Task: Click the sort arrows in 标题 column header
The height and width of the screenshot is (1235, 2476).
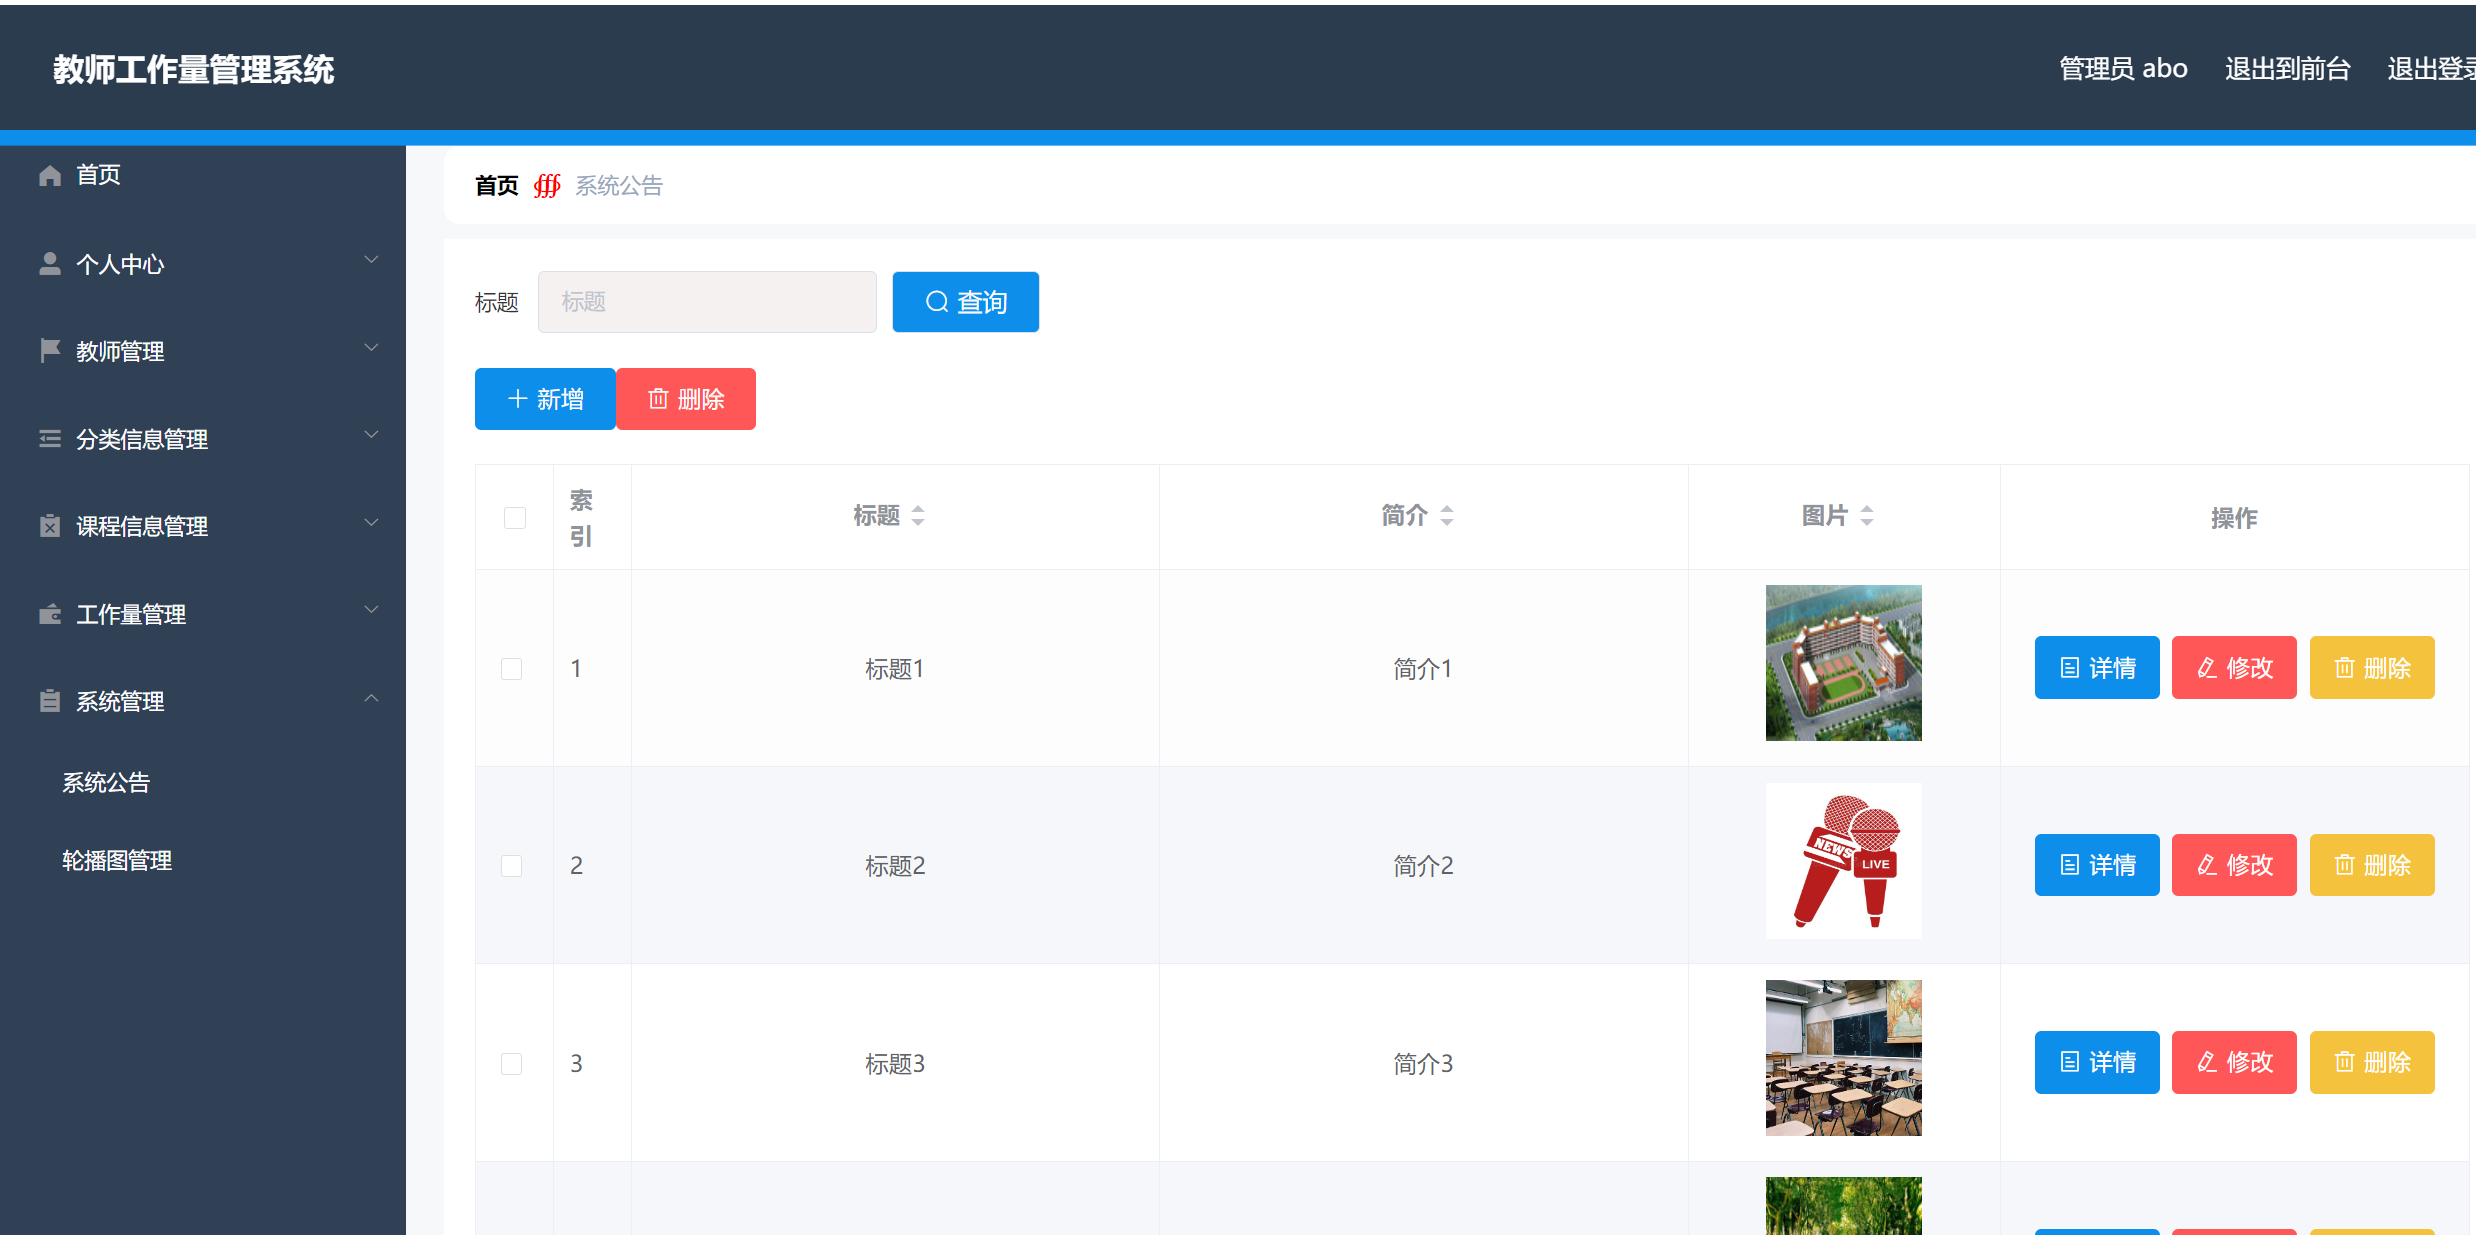Action: (918, 516)
